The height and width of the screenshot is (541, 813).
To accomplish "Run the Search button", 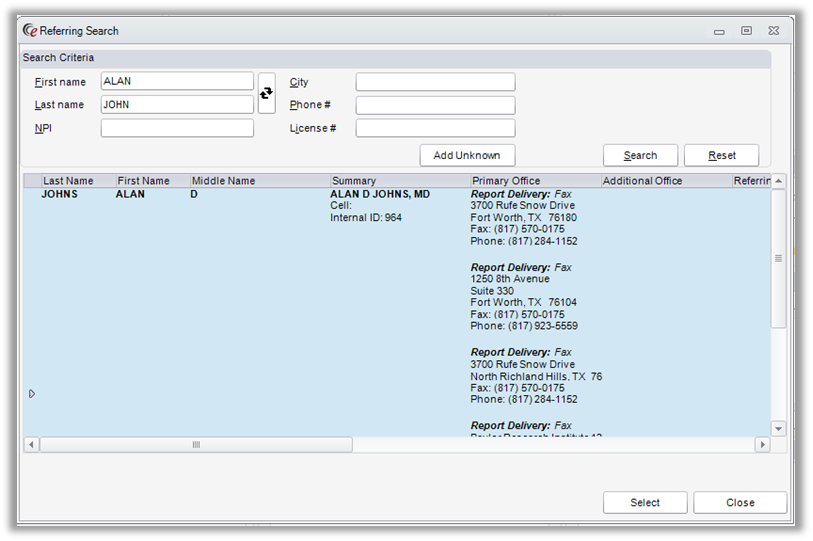I will [x=640, y=155].
